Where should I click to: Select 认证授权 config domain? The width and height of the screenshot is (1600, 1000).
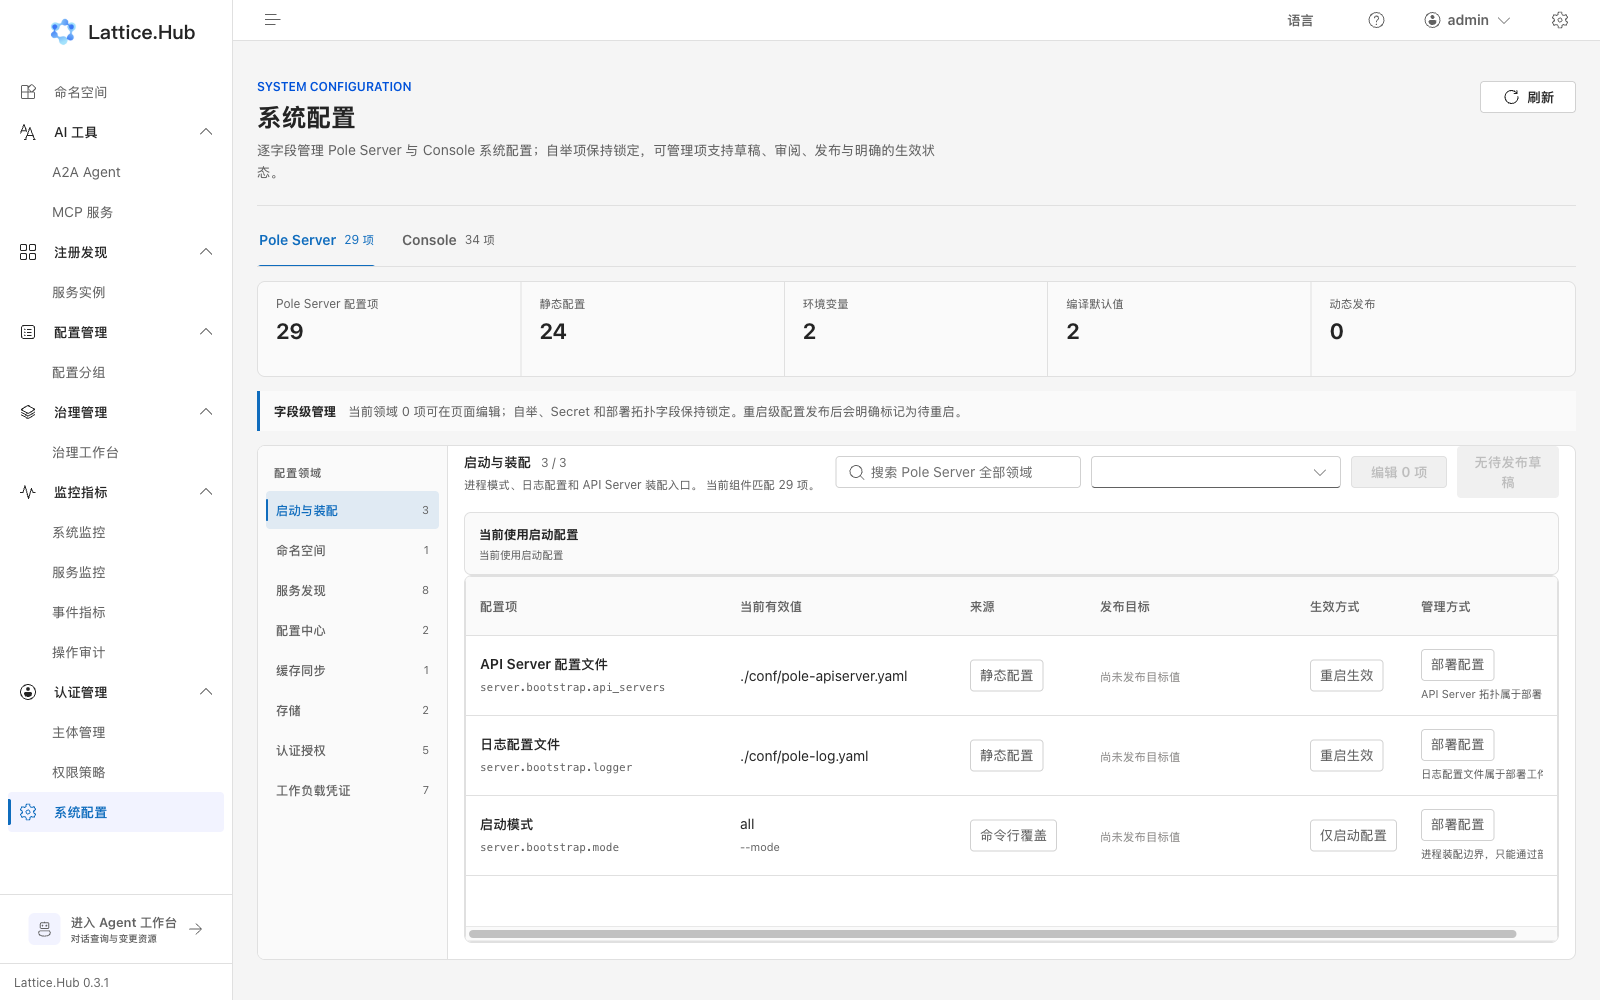352,750
